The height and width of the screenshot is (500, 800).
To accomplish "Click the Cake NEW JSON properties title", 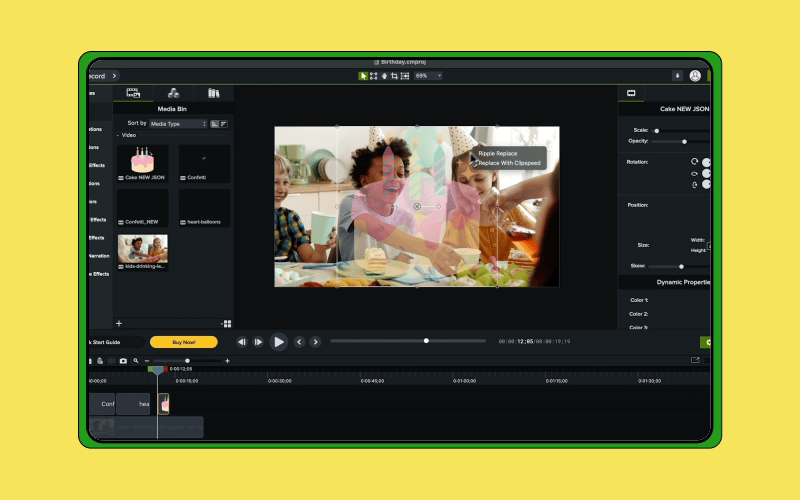I will pos(685,109).
